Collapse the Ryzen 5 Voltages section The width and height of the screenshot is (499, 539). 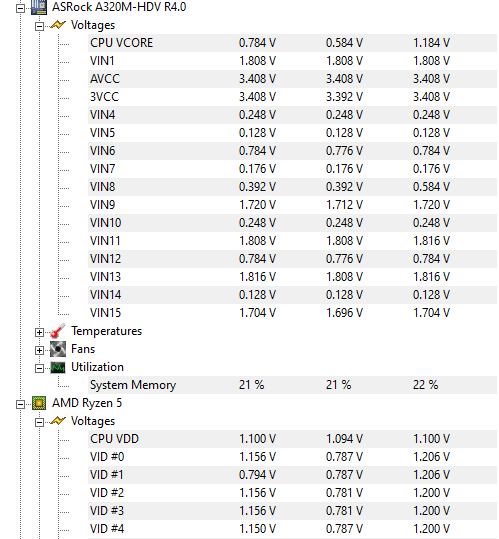[x=40, y=422]
